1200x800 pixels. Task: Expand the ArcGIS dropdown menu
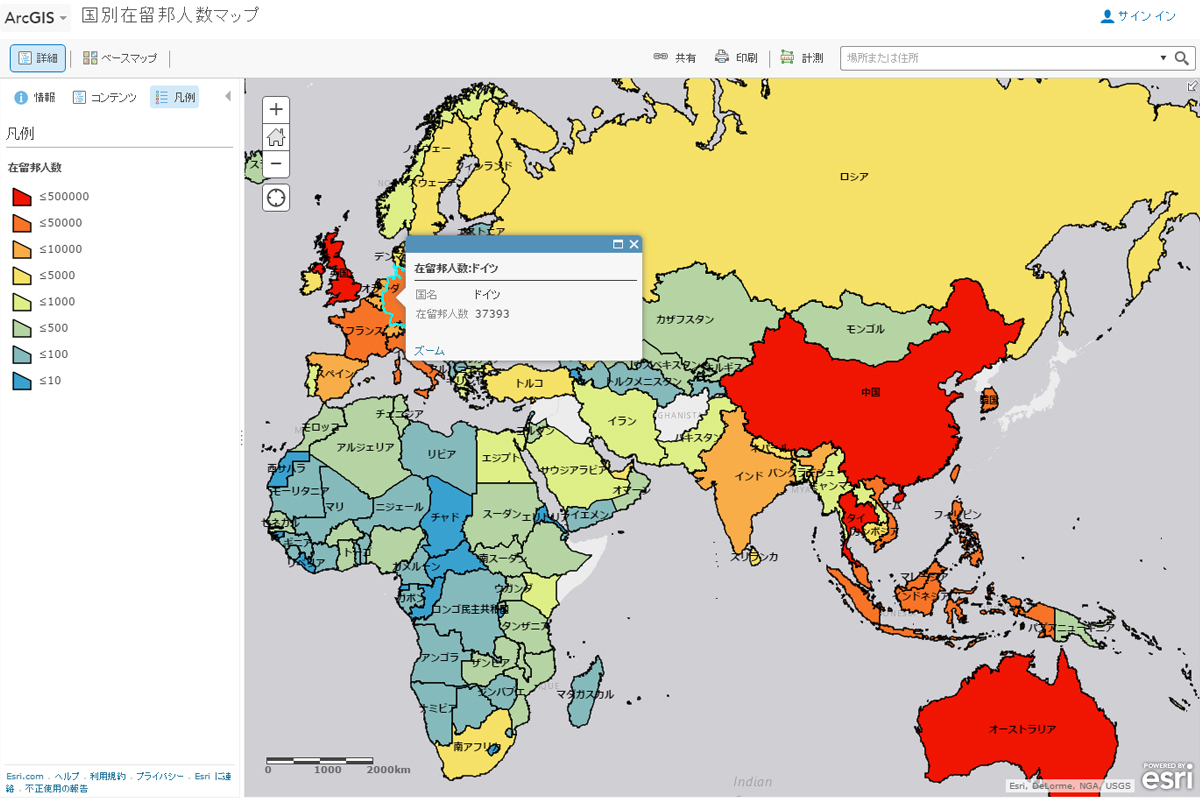click(37, 17)
